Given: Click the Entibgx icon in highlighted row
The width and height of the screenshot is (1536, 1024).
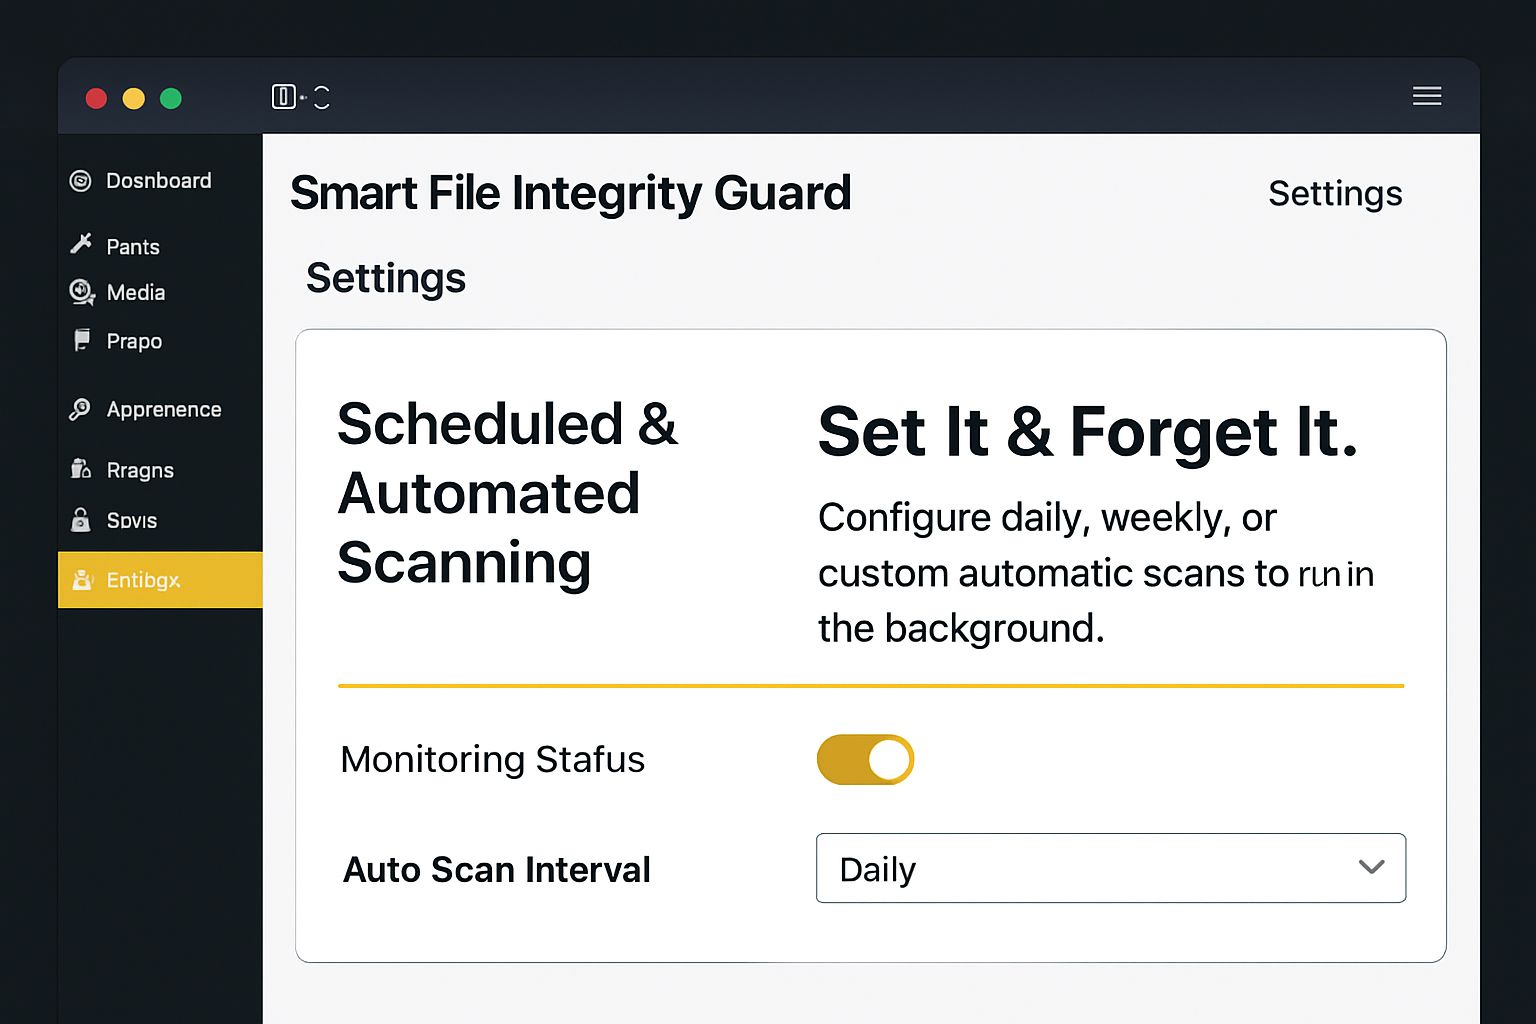Looking at the screenshot, I should click(81, 580).
